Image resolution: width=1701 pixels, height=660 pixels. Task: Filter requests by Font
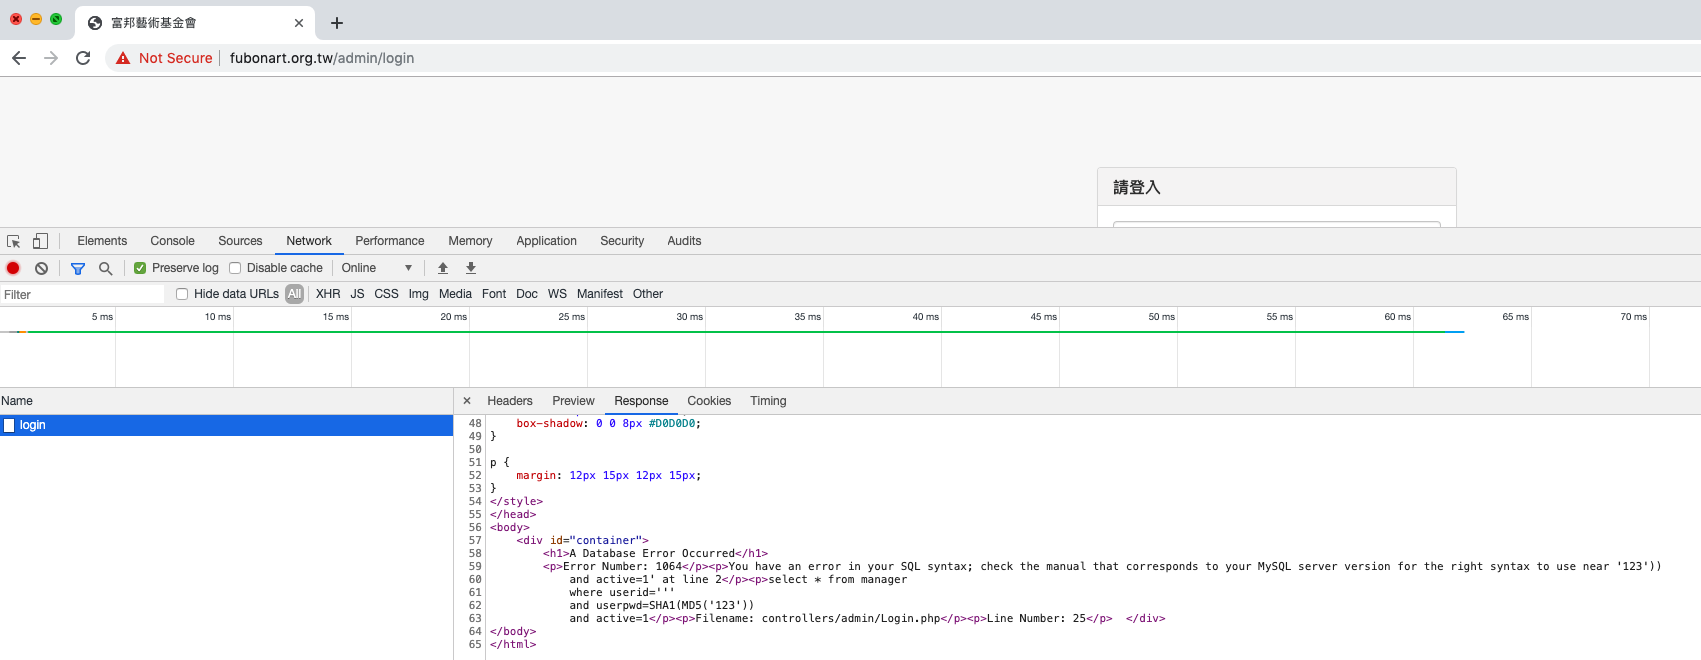[x=494, y=294]
